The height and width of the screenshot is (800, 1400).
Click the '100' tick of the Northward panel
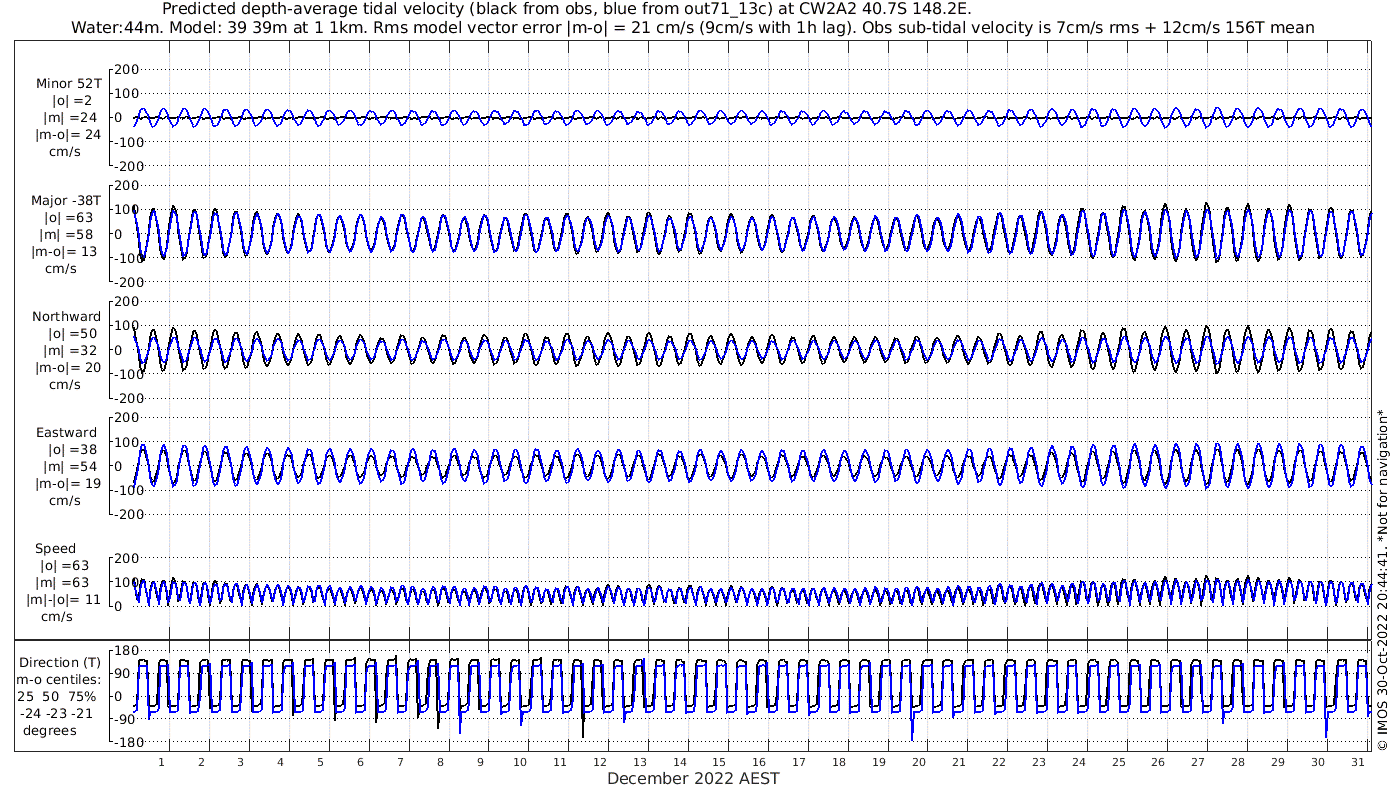(126, 325)
